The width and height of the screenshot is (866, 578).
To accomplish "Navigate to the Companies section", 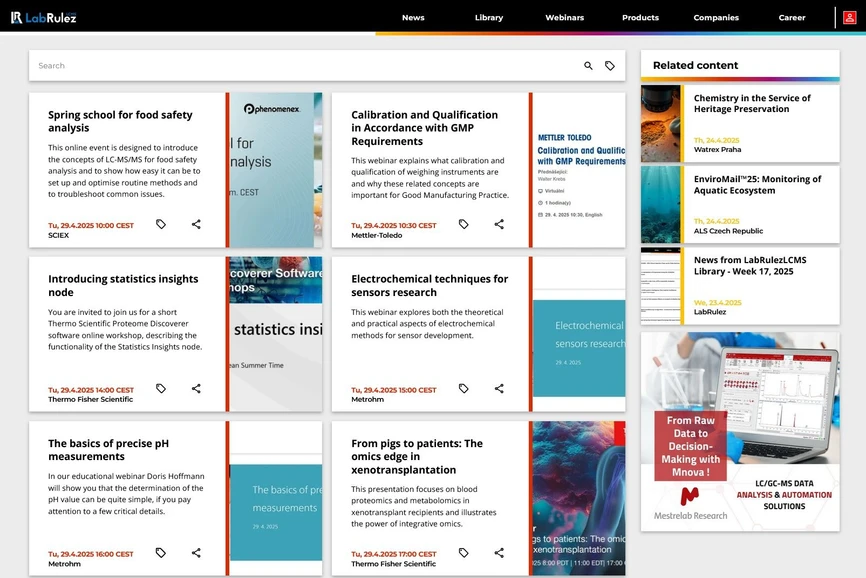I will [x=716, y=17].
